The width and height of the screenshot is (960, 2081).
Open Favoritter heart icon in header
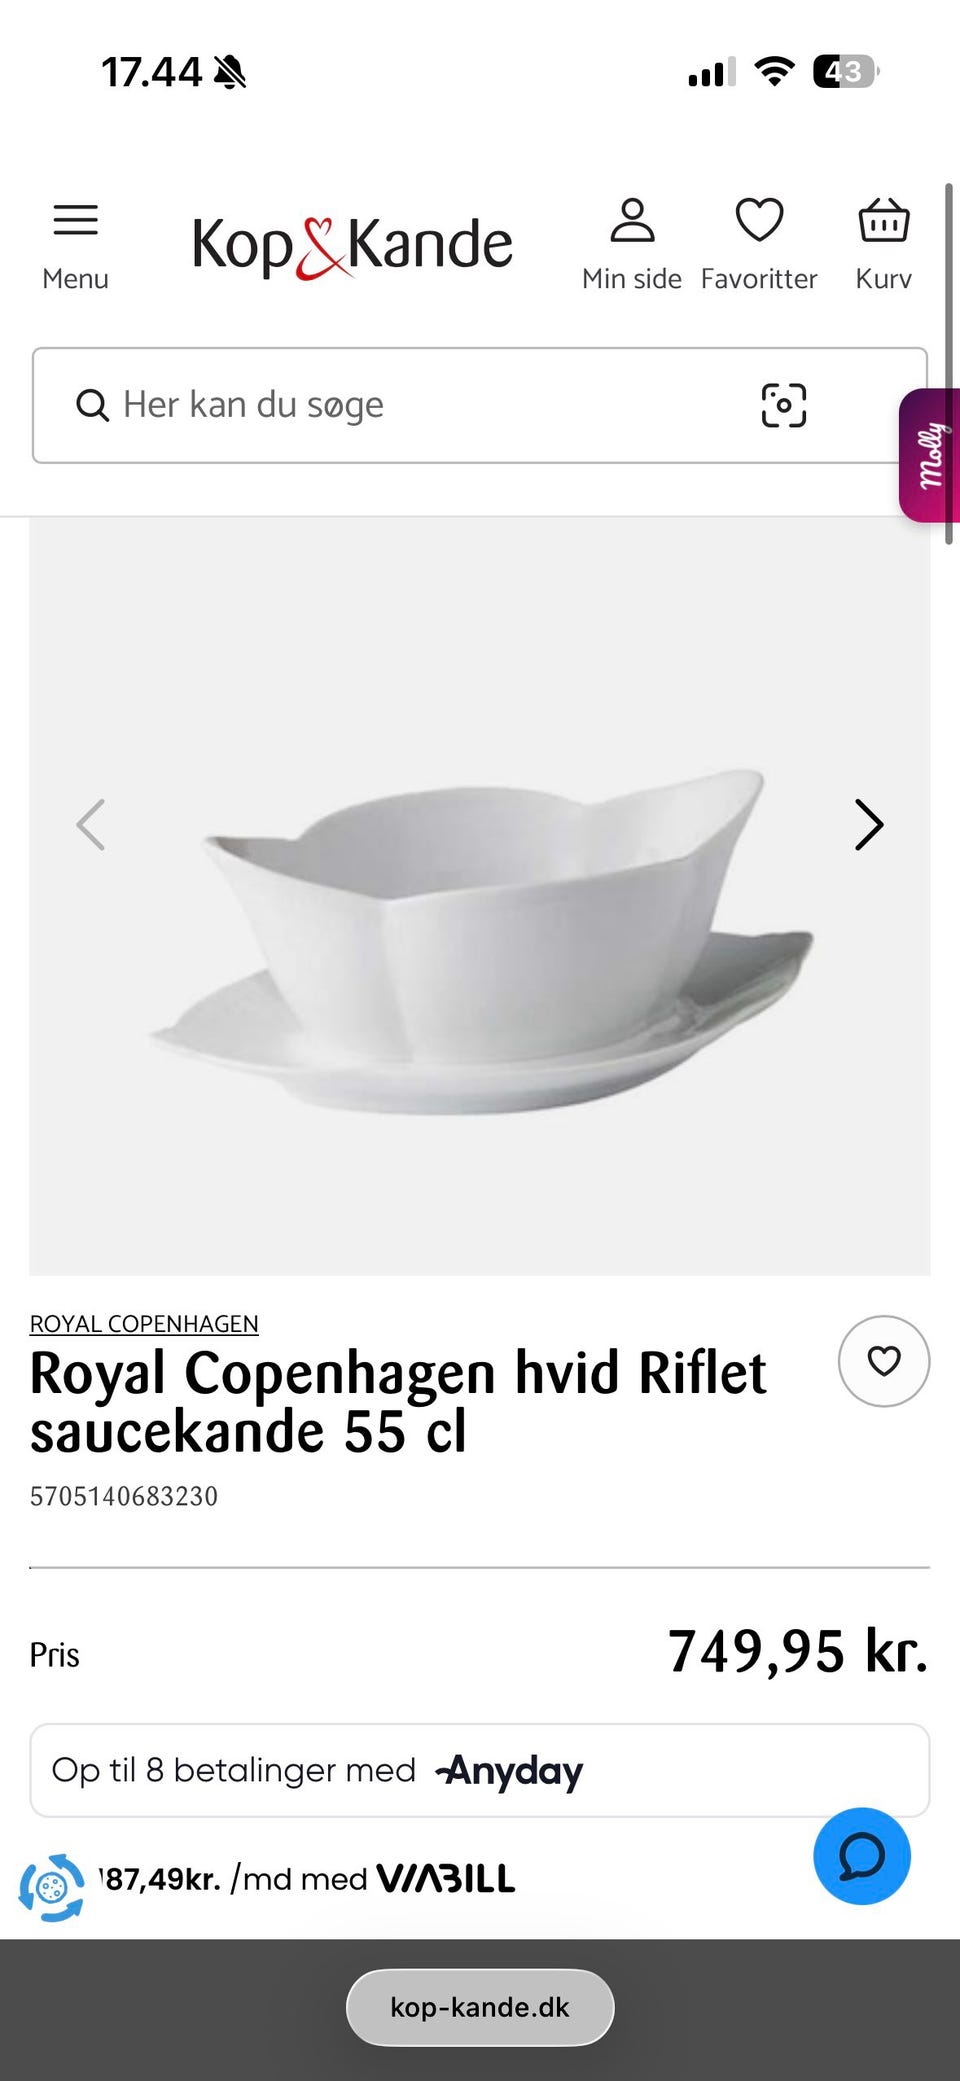point(759,220)
